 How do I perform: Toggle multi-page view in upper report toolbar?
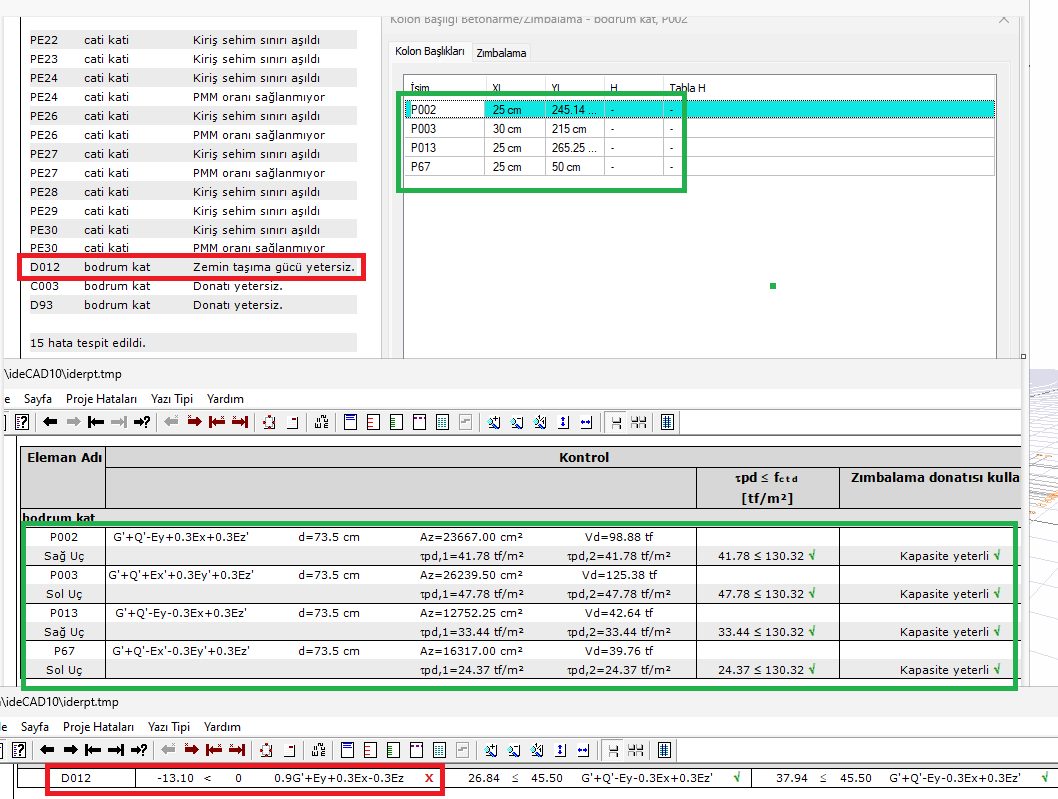638,422
